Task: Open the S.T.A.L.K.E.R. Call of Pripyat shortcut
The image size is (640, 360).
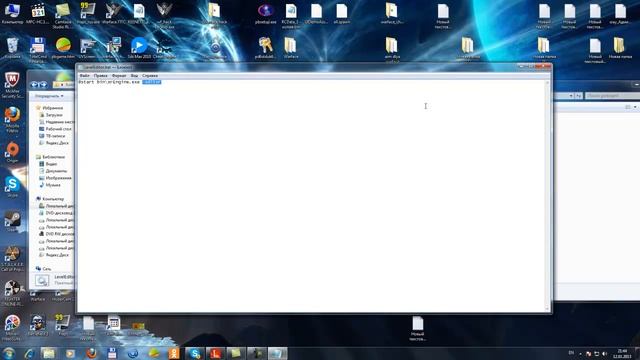Action: coord(12,259)
